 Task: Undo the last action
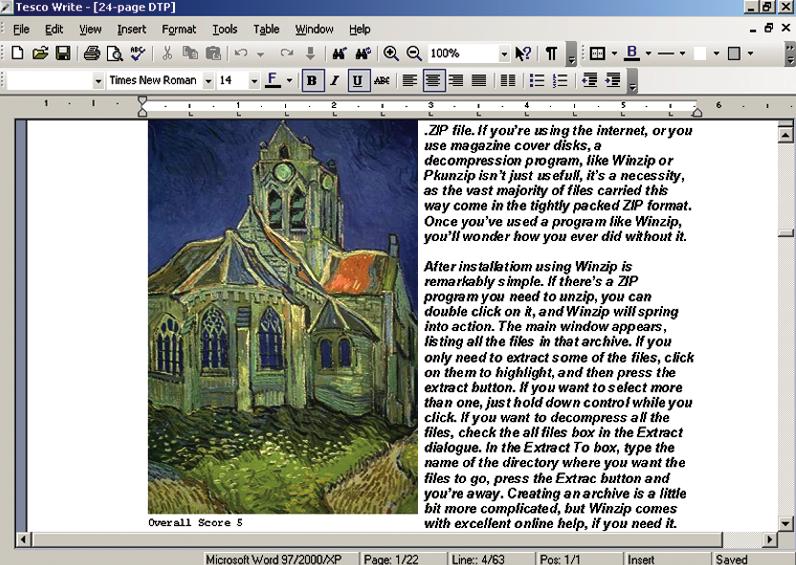pos(241,53)
